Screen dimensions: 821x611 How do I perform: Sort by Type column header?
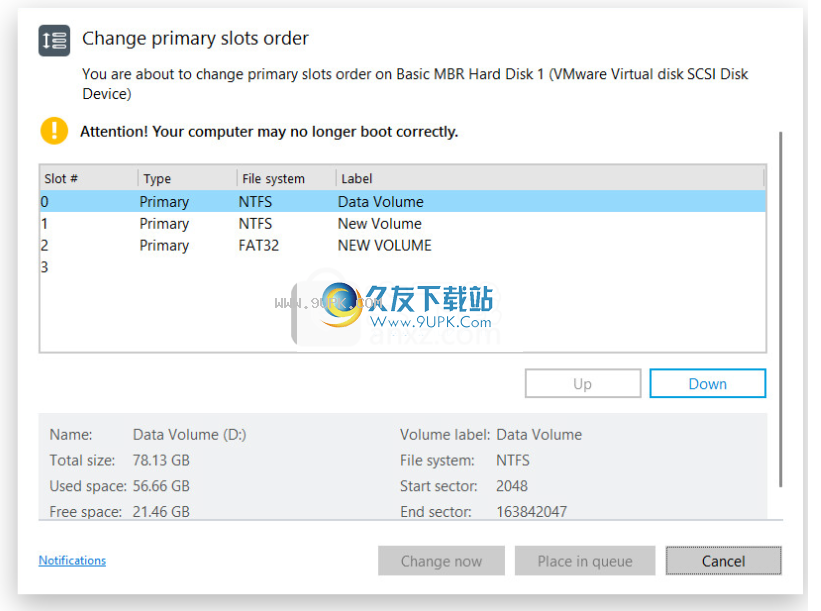click(187, 179)
